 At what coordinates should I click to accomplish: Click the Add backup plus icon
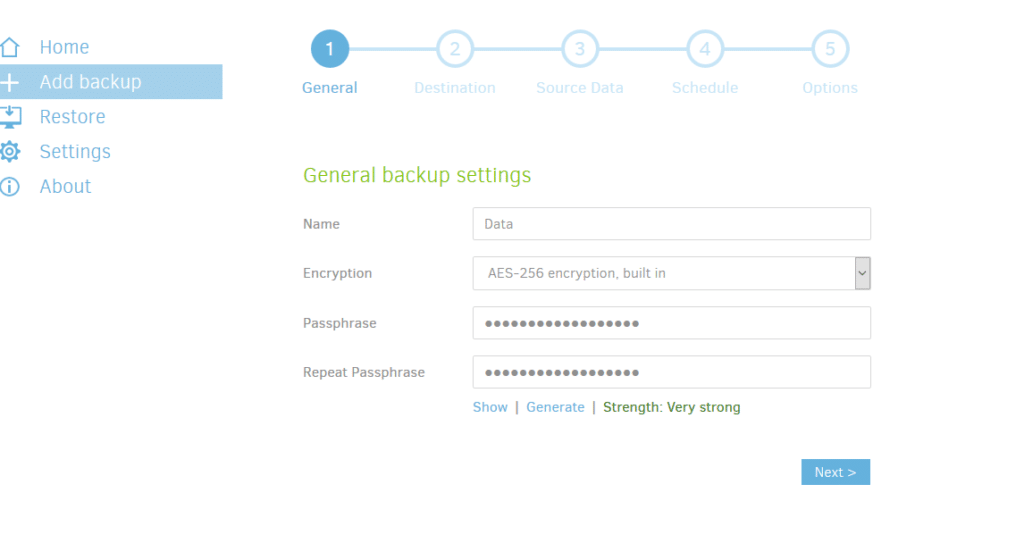10,82
